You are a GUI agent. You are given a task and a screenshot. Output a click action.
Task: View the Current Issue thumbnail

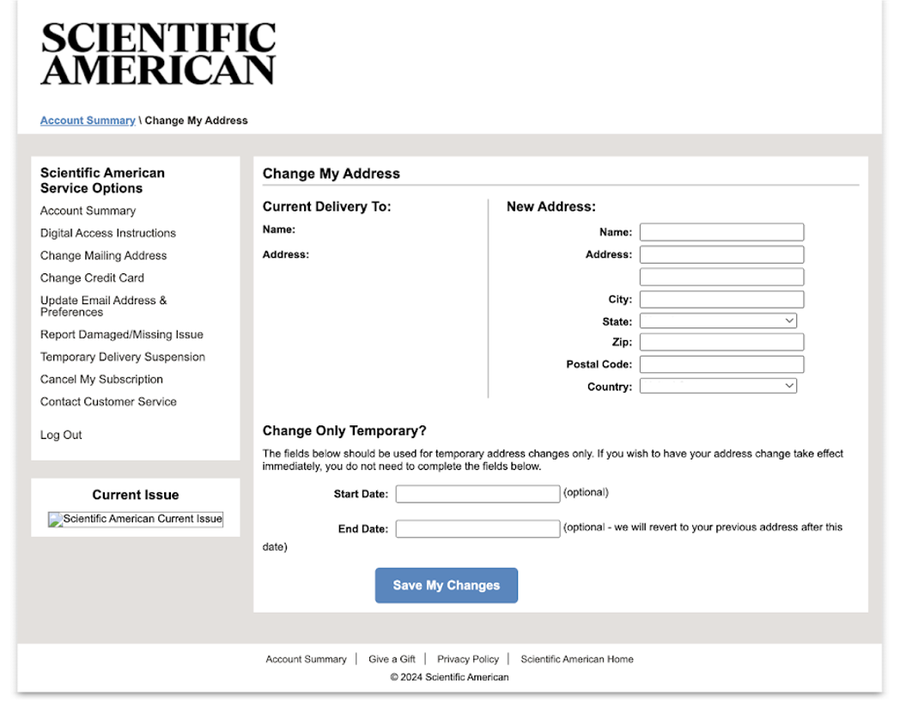click(135, 519)
